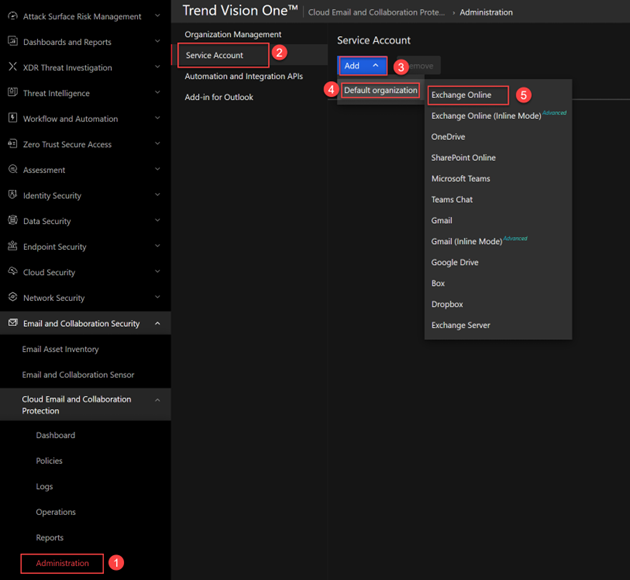Click the Network Security sidebar icon
The width and height of the screenshot is (630, 580).
13,297
